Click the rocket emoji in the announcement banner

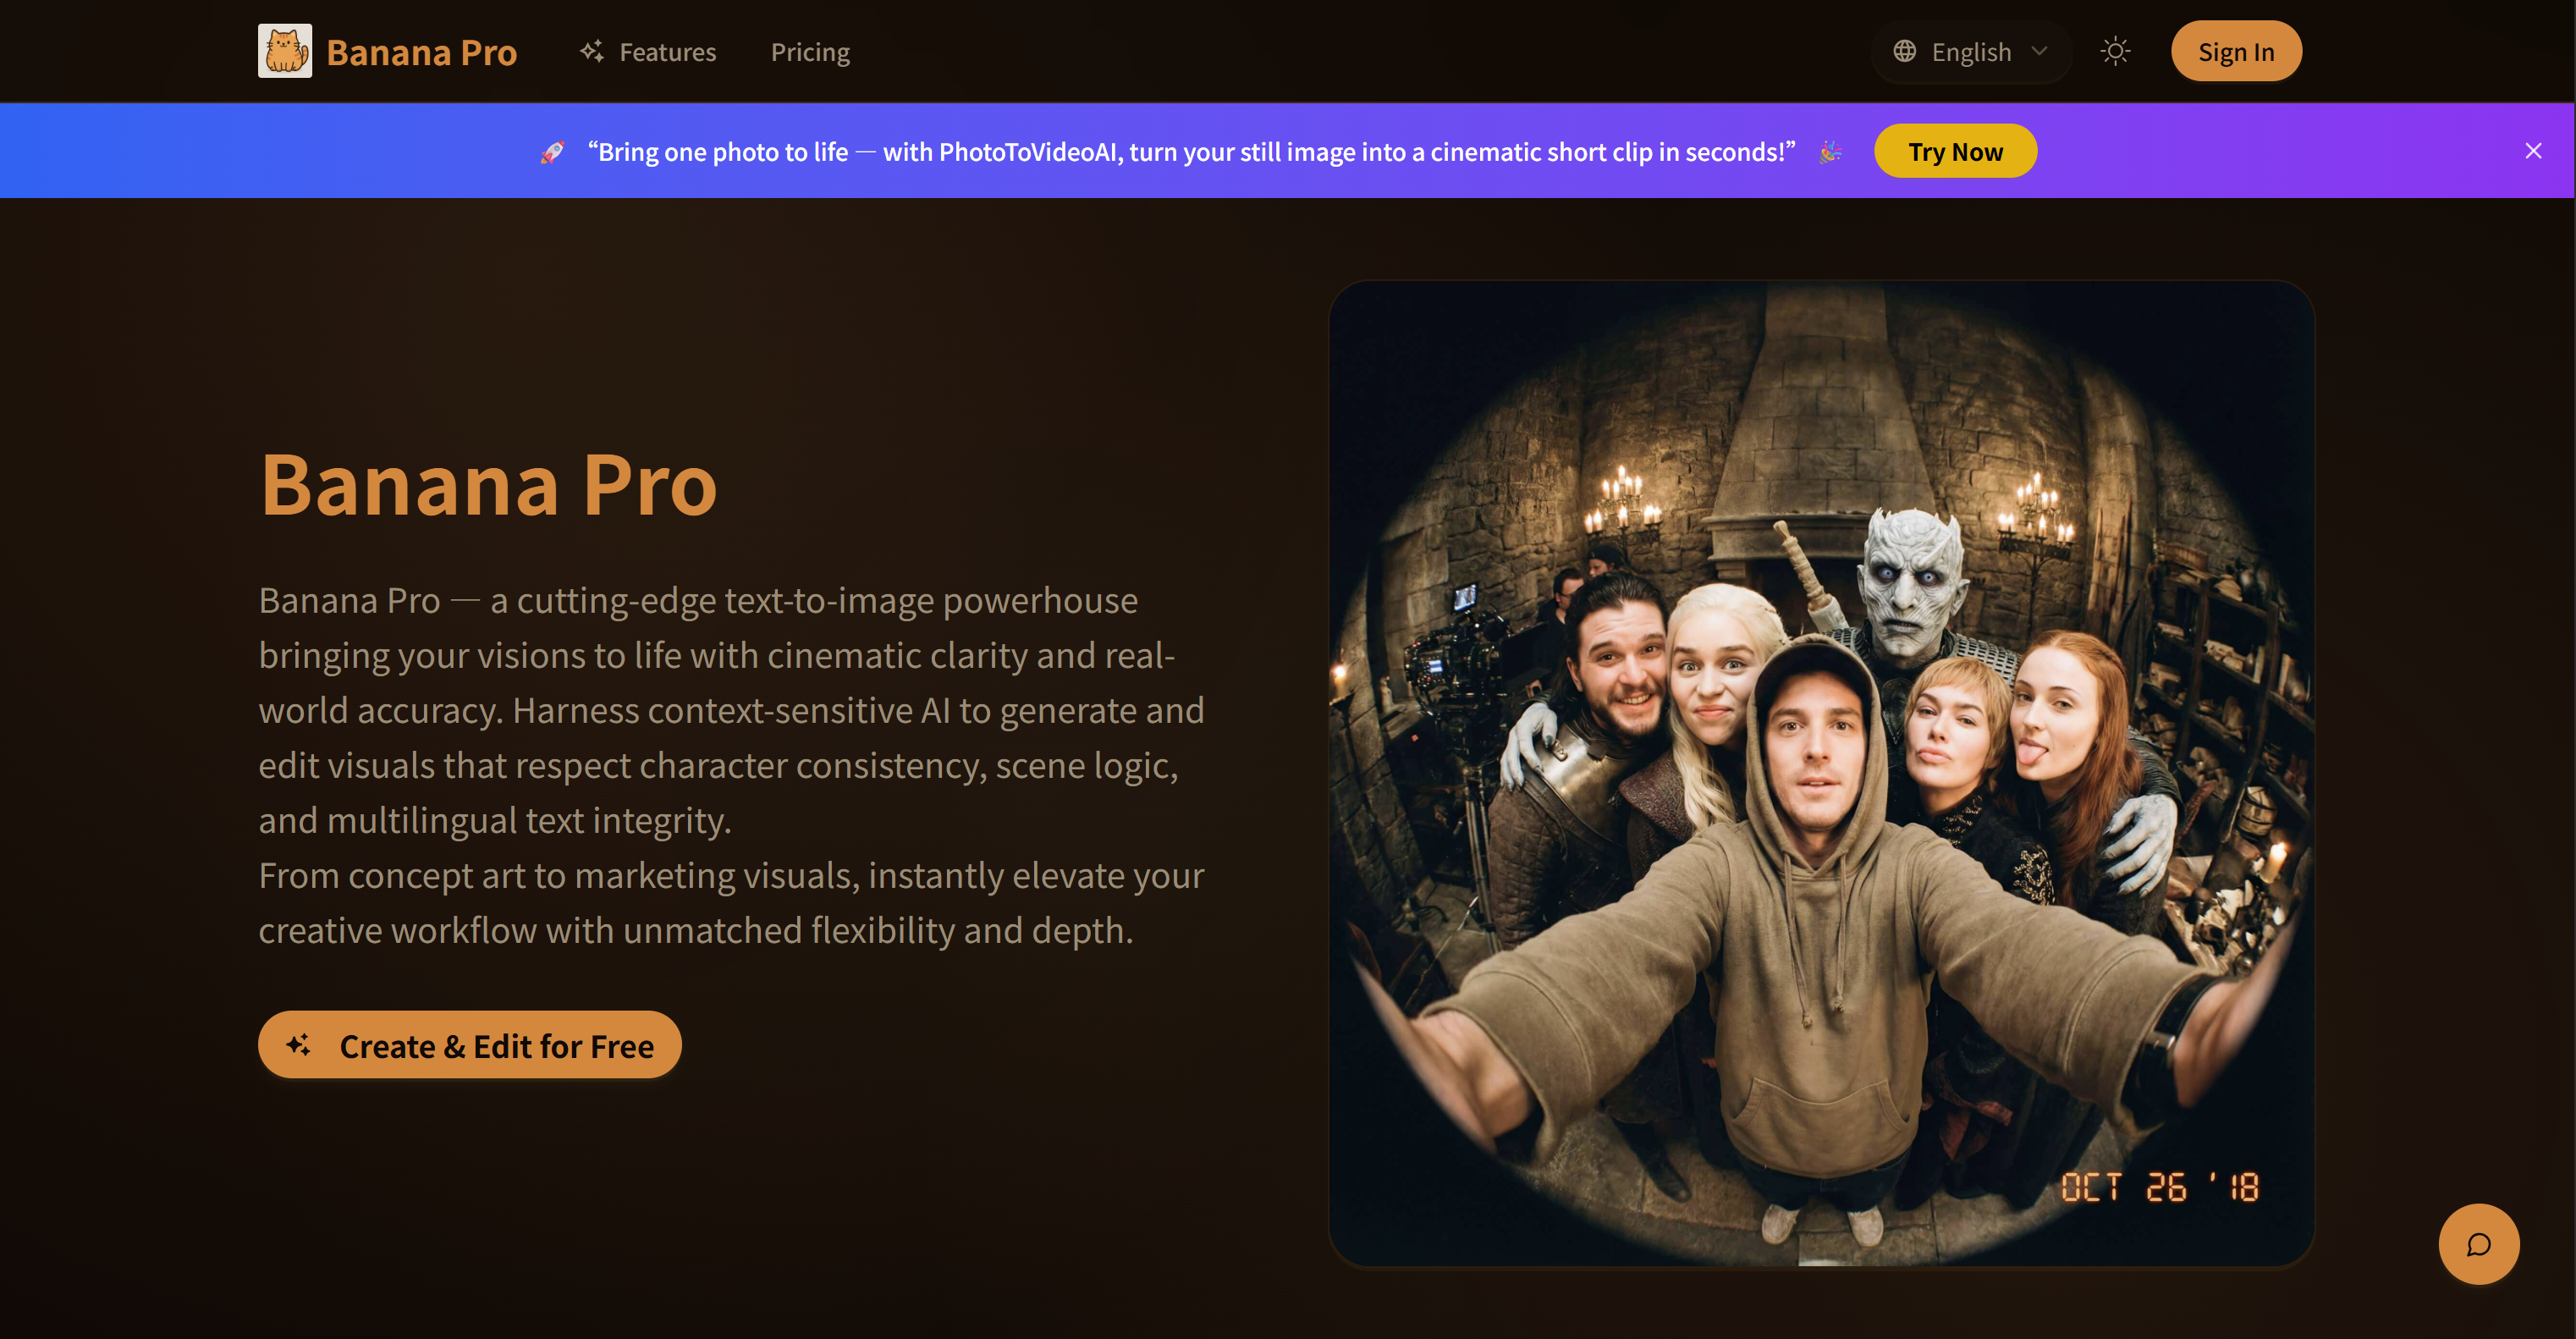(551, 151)
